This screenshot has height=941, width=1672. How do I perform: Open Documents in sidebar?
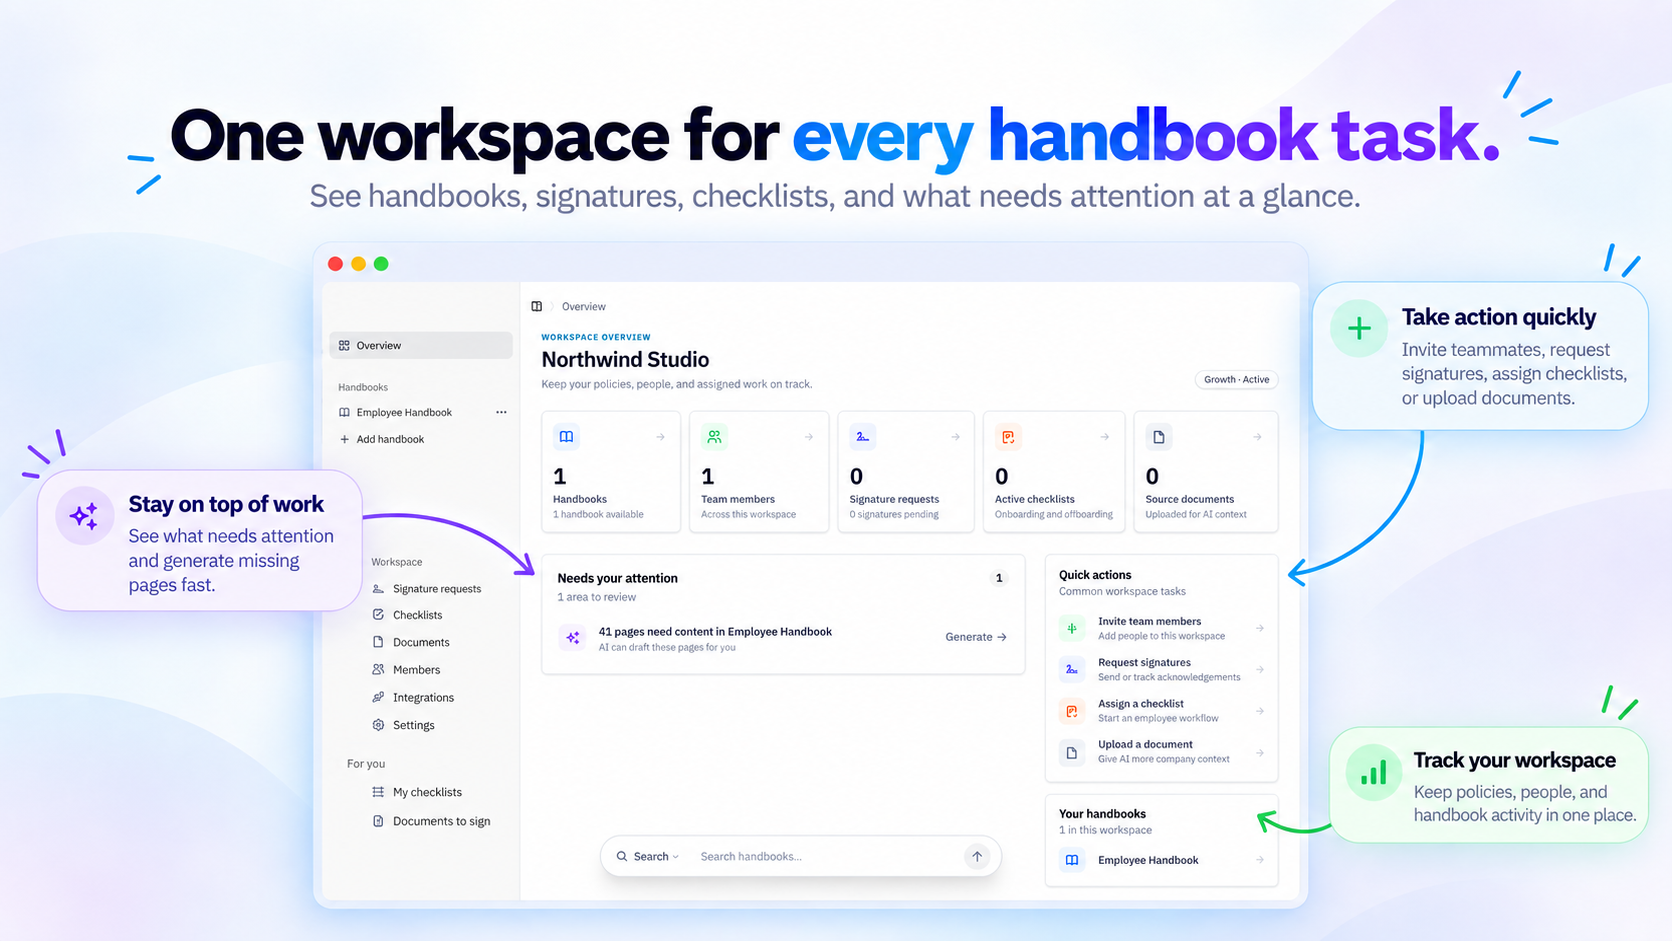coord(411,642)
